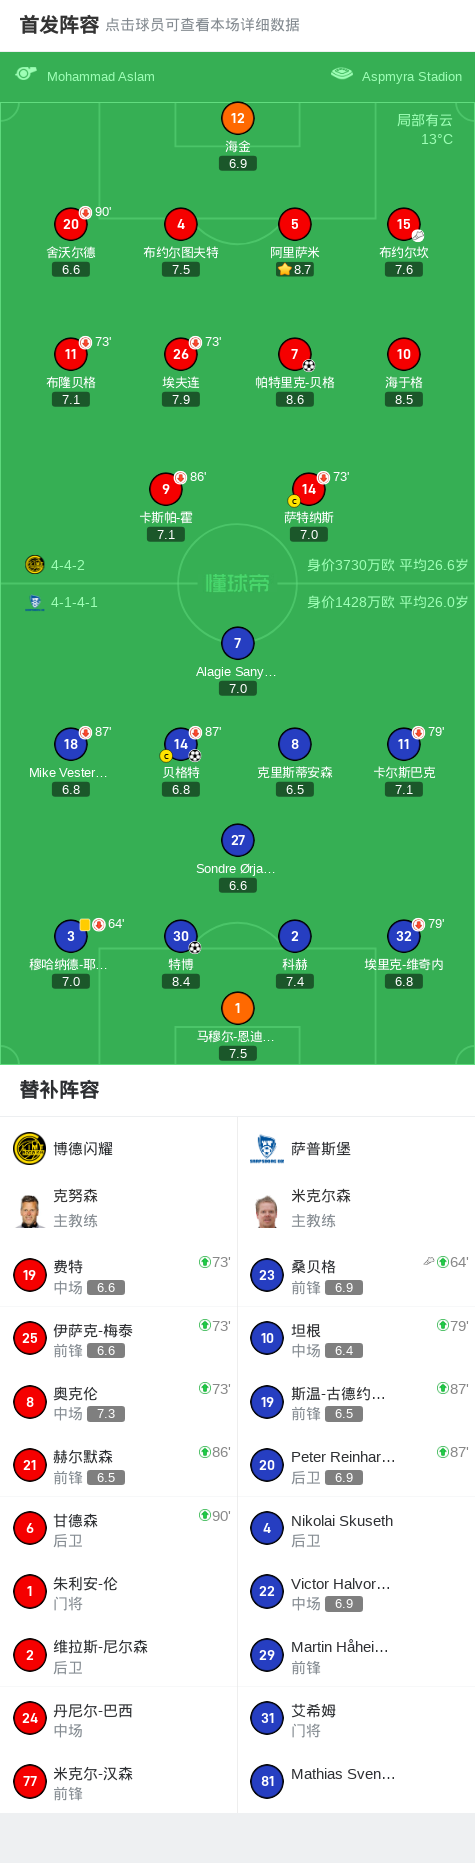
Task: Click the 博德闪耀 team crest logo
Action: (29, 1148)
